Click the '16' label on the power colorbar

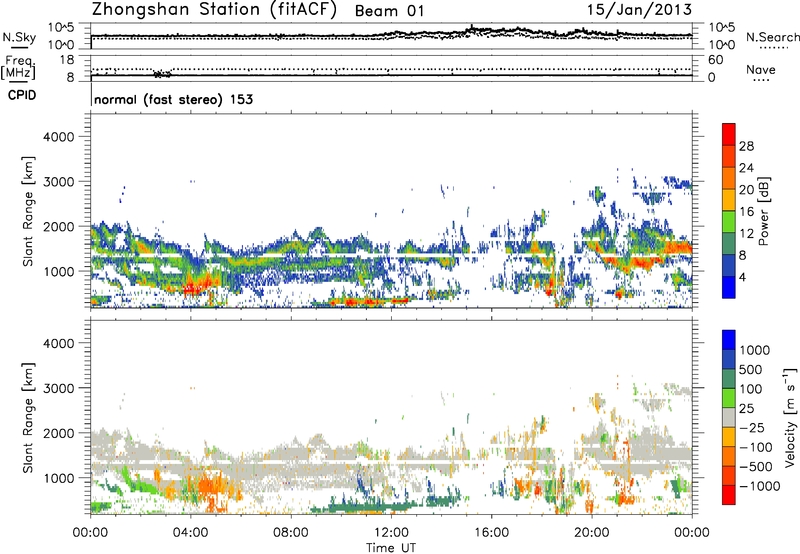(746, 212)
